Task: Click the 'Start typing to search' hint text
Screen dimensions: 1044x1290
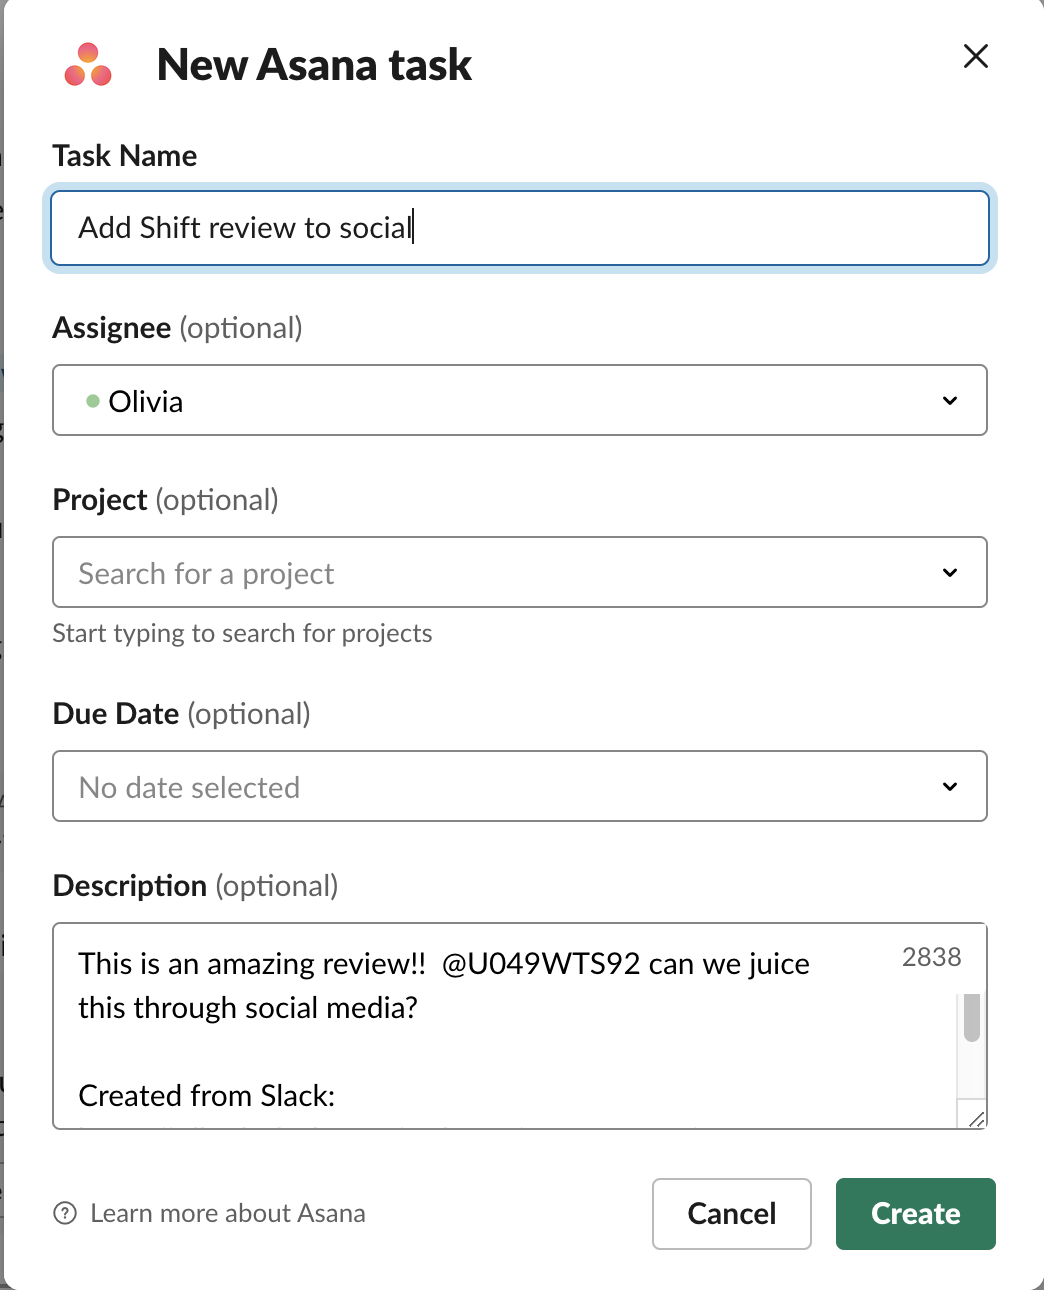Action: coord(242,634)
